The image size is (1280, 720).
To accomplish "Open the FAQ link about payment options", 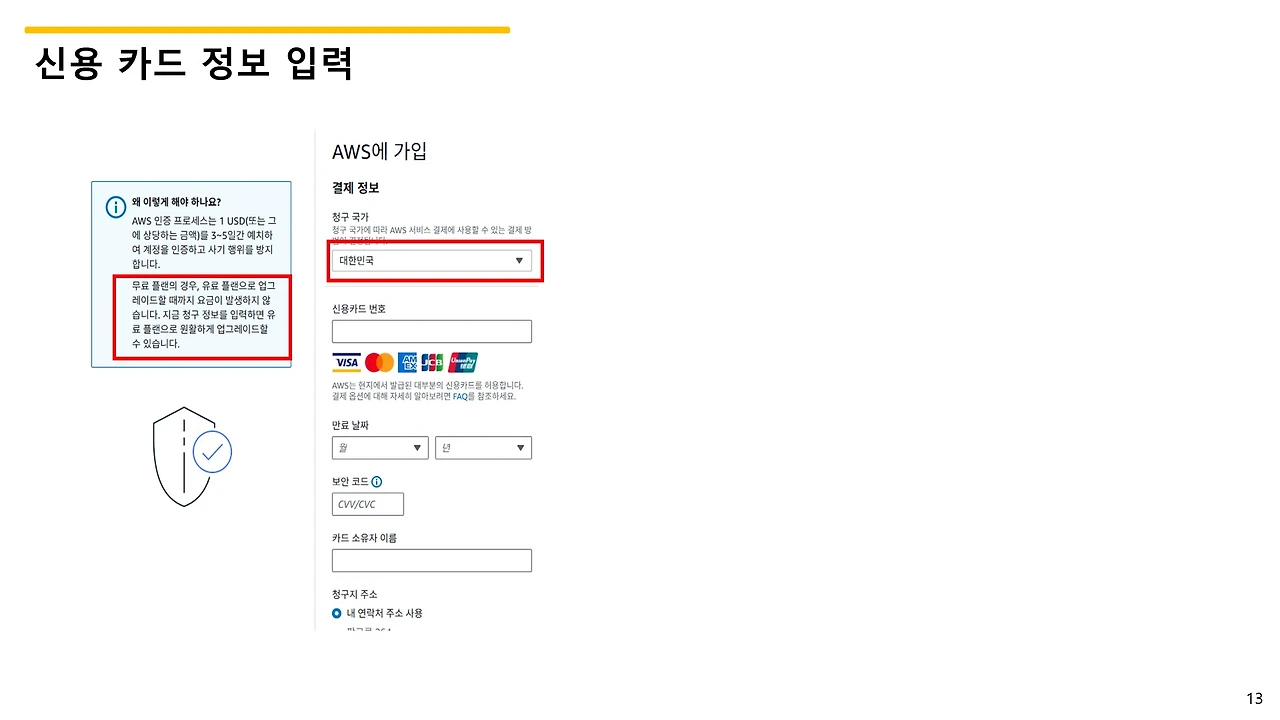I will click(460, 396).
